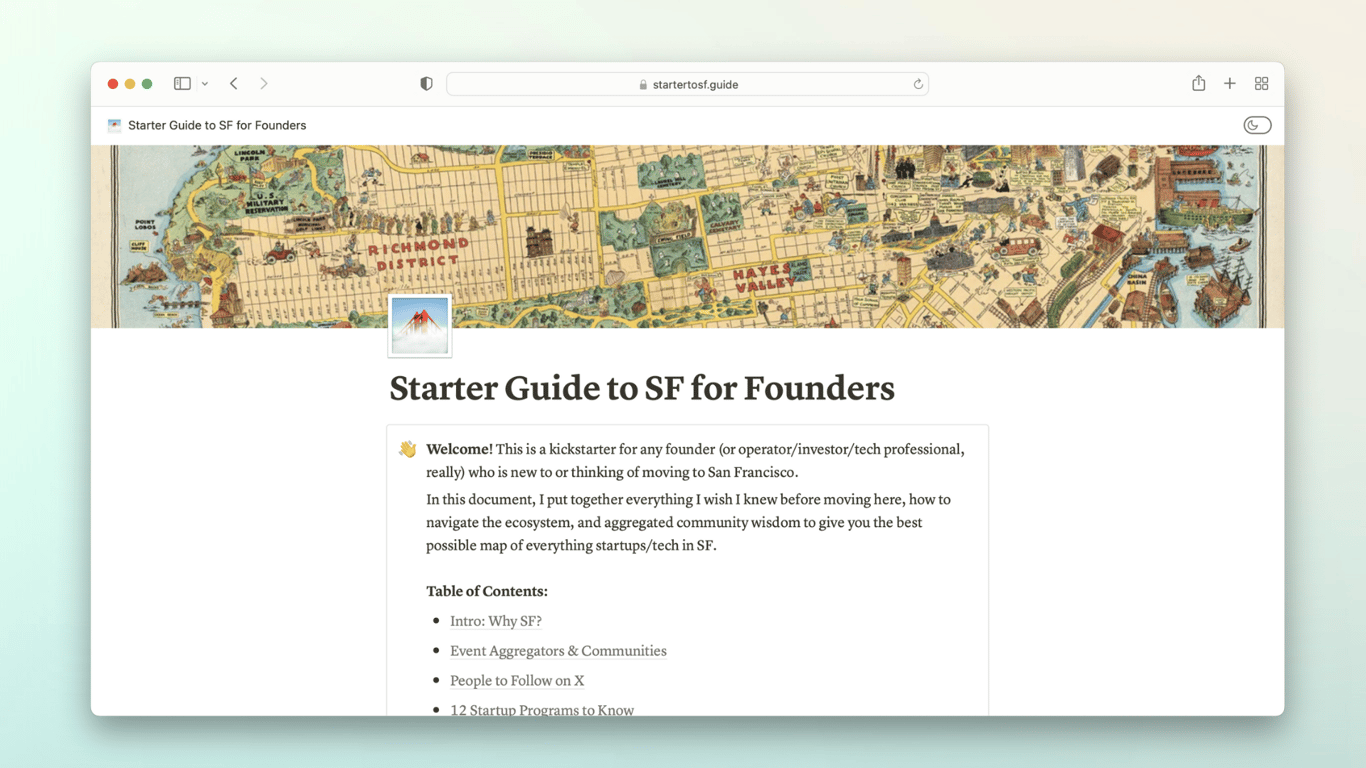Toggle dark mode moon switch
This screenshot has height=768, width=1366.
(1257, 125)
